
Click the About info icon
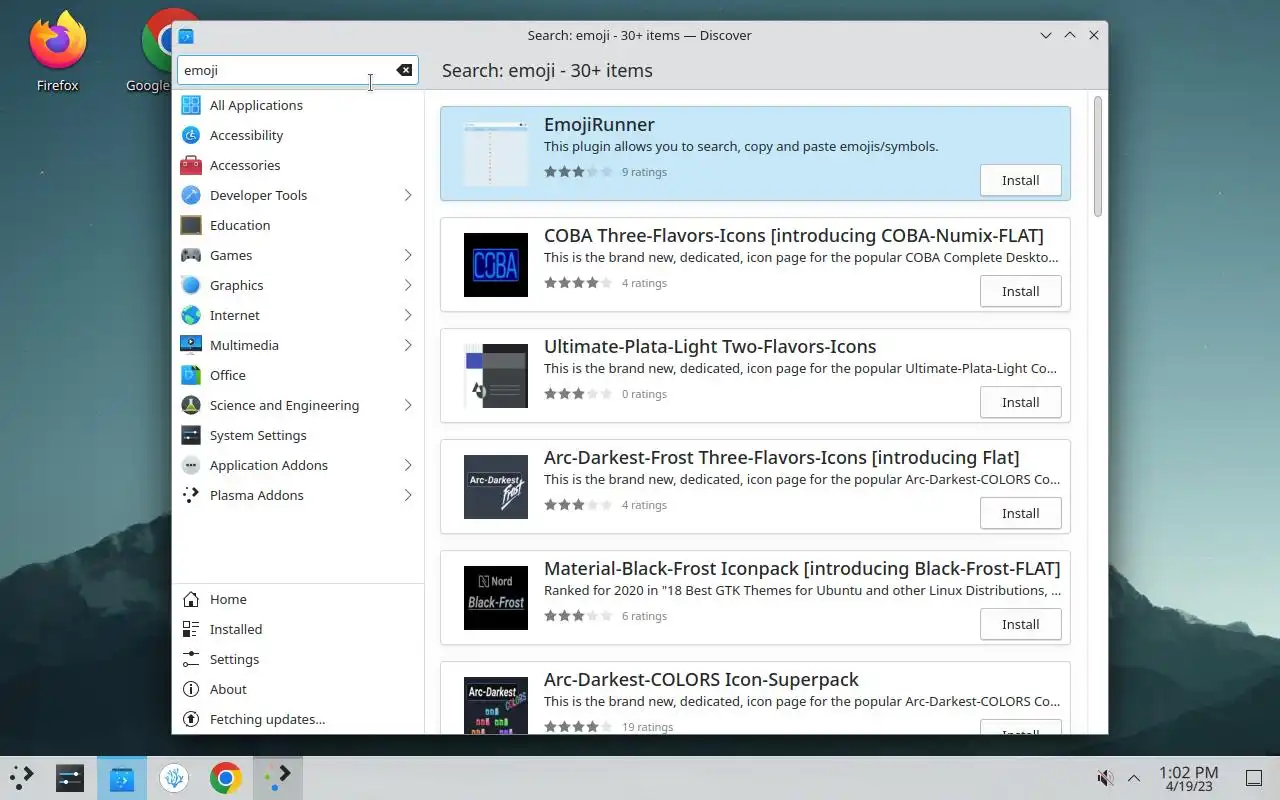coord(191,689)
